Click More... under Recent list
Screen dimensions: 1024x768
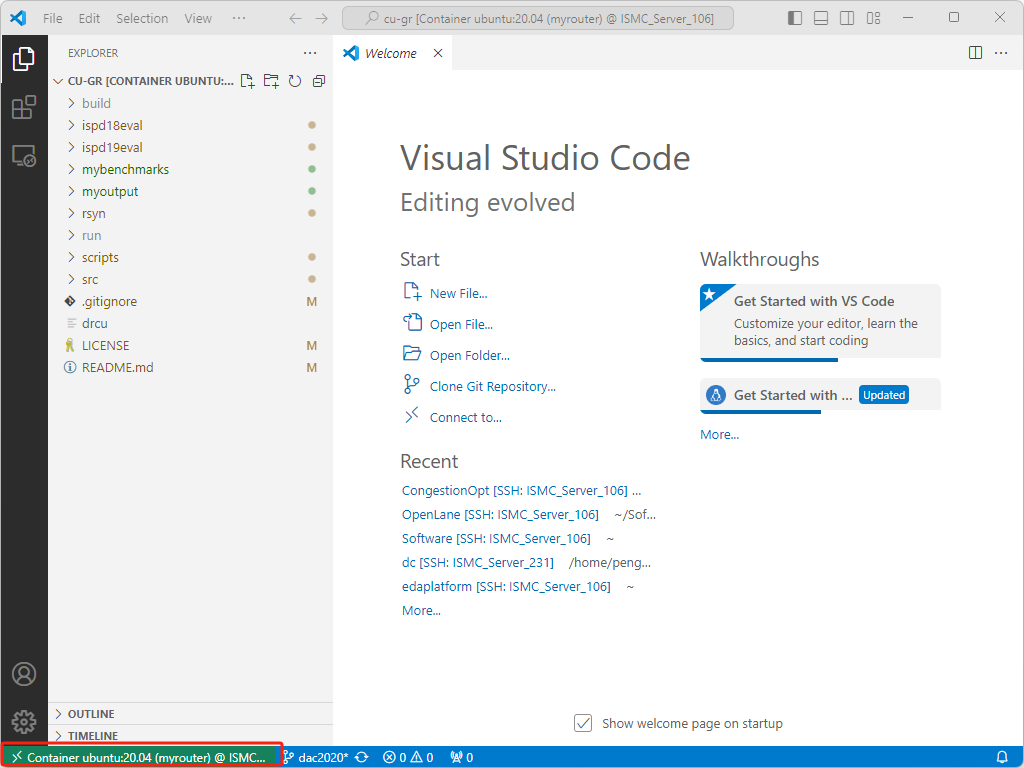pyautogui.click(x=421, y=611)
